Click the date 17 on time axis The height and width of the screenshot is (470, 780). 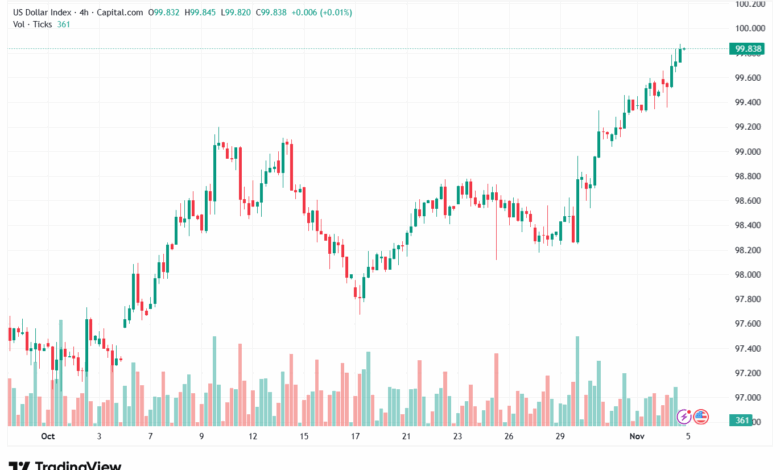(355, 437)
